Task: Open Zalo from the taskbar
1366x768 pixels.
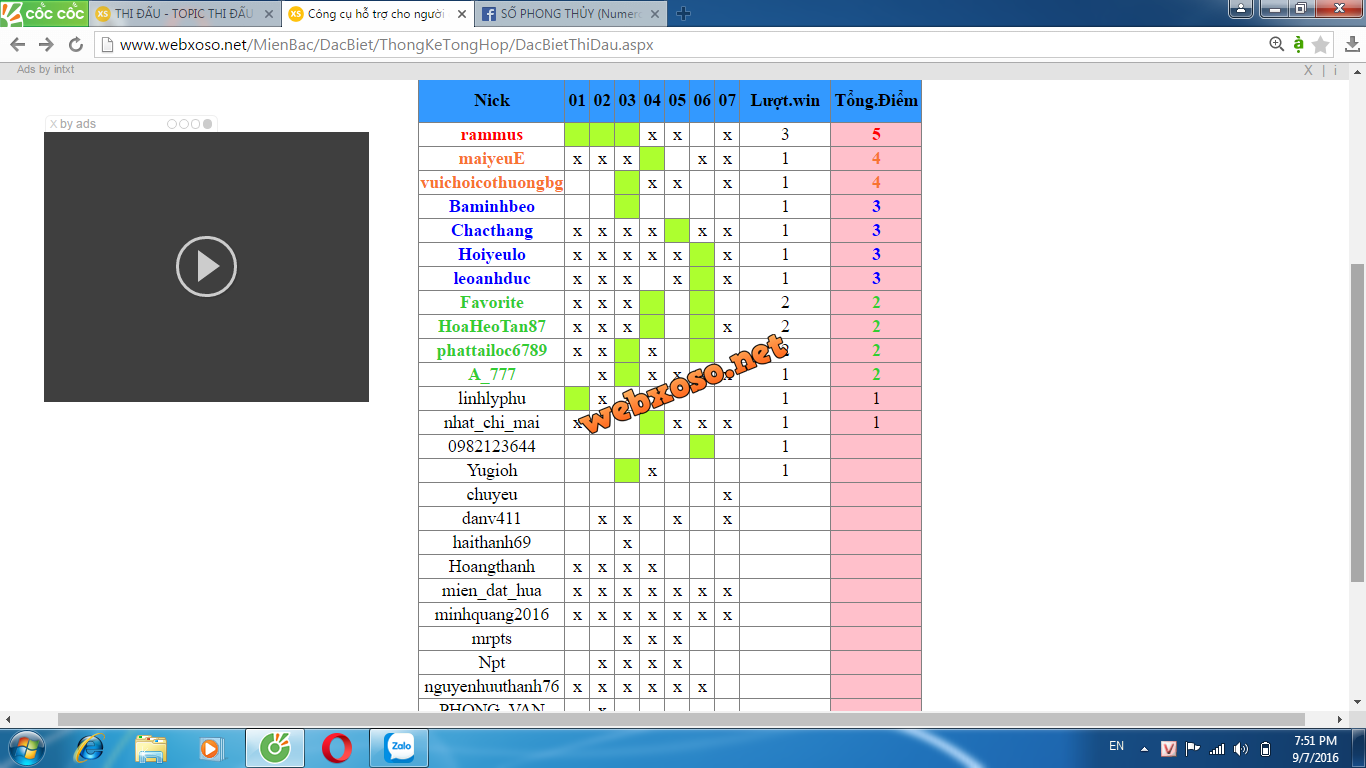Action: pyautogui.click(x=399, y=747)
